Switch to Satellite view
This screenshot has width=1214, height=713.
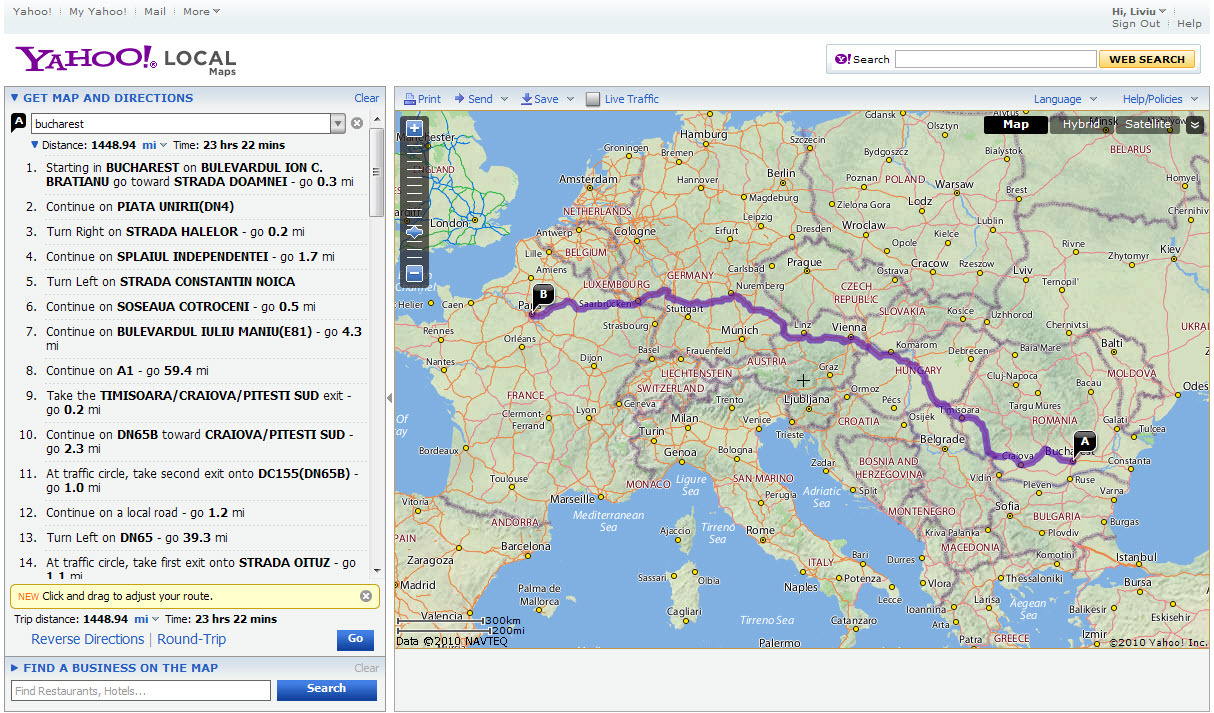1148,125
